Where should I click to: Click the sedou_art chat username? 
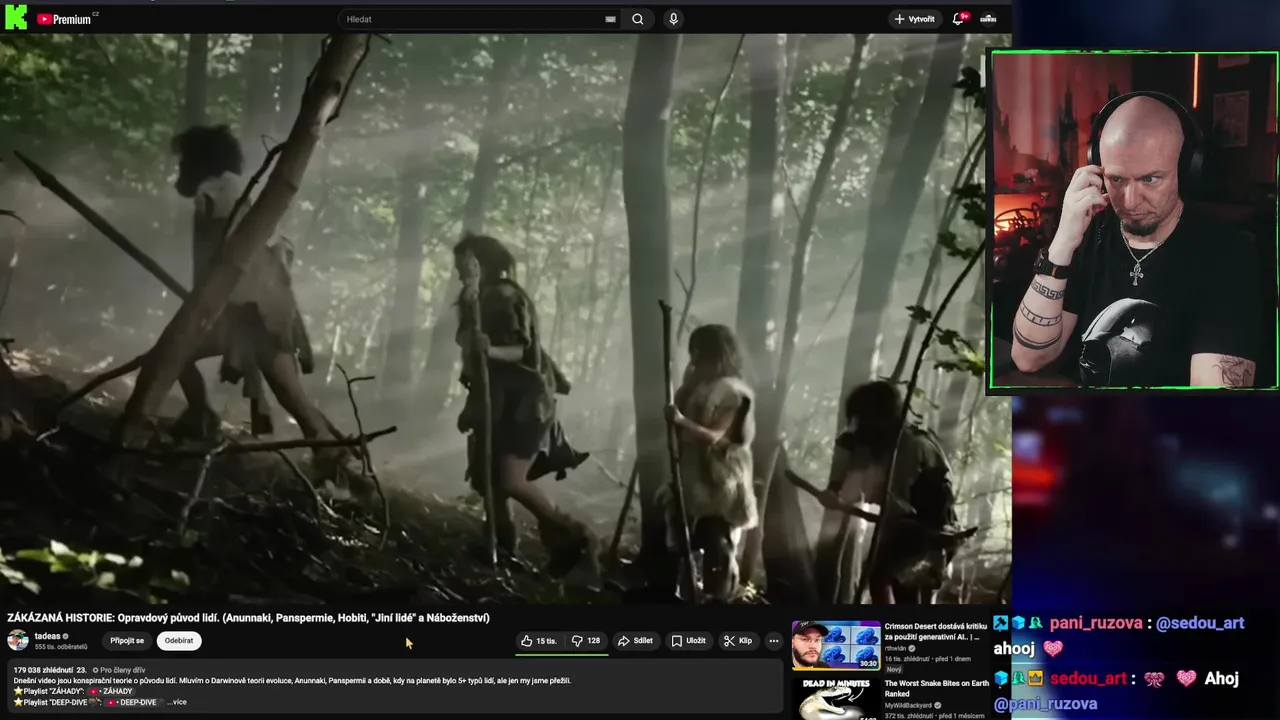point(1088,678)
